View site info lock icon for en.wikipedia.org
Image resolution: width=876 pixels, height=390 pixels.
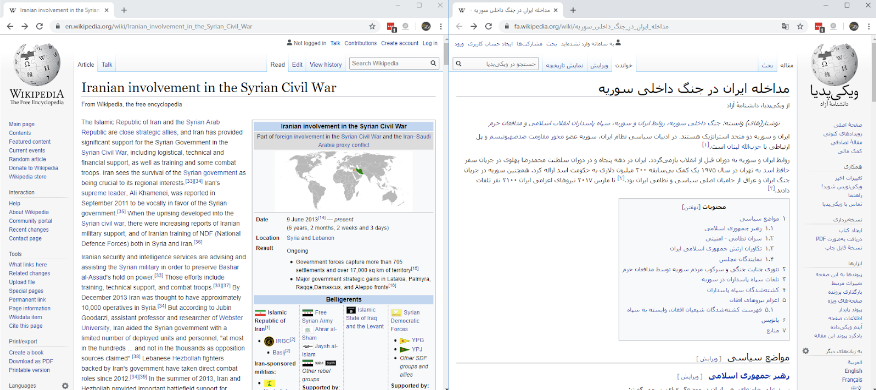click(58, 26)
